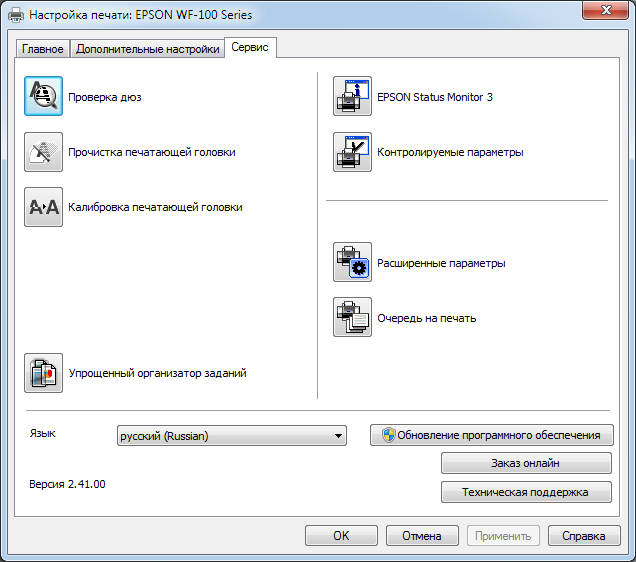The height and width of the screenshot is (562, 636).
Task: Switch to the Главное tab
Action: point(43,49)
